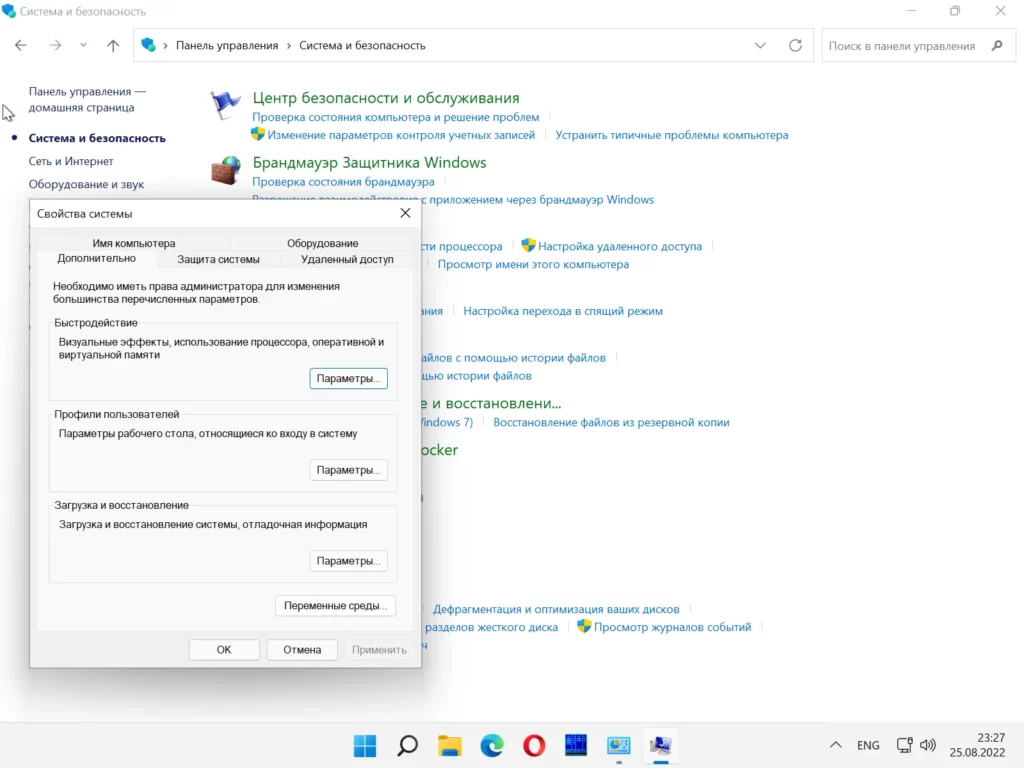Open "Сеть и Интернет" in the sidebar
The height and width of the screenshot is (768, 1024).
tap(71, 161)
